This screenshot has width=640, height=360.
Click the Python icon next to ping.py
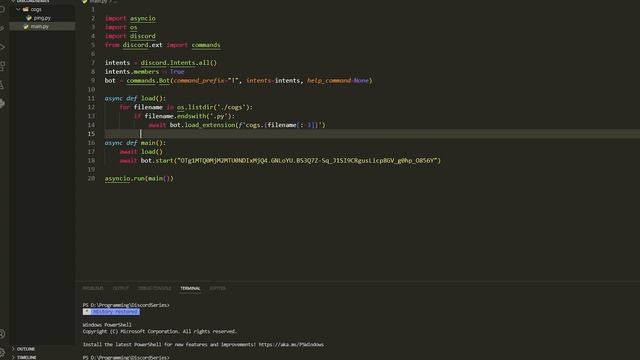(29, 18)
